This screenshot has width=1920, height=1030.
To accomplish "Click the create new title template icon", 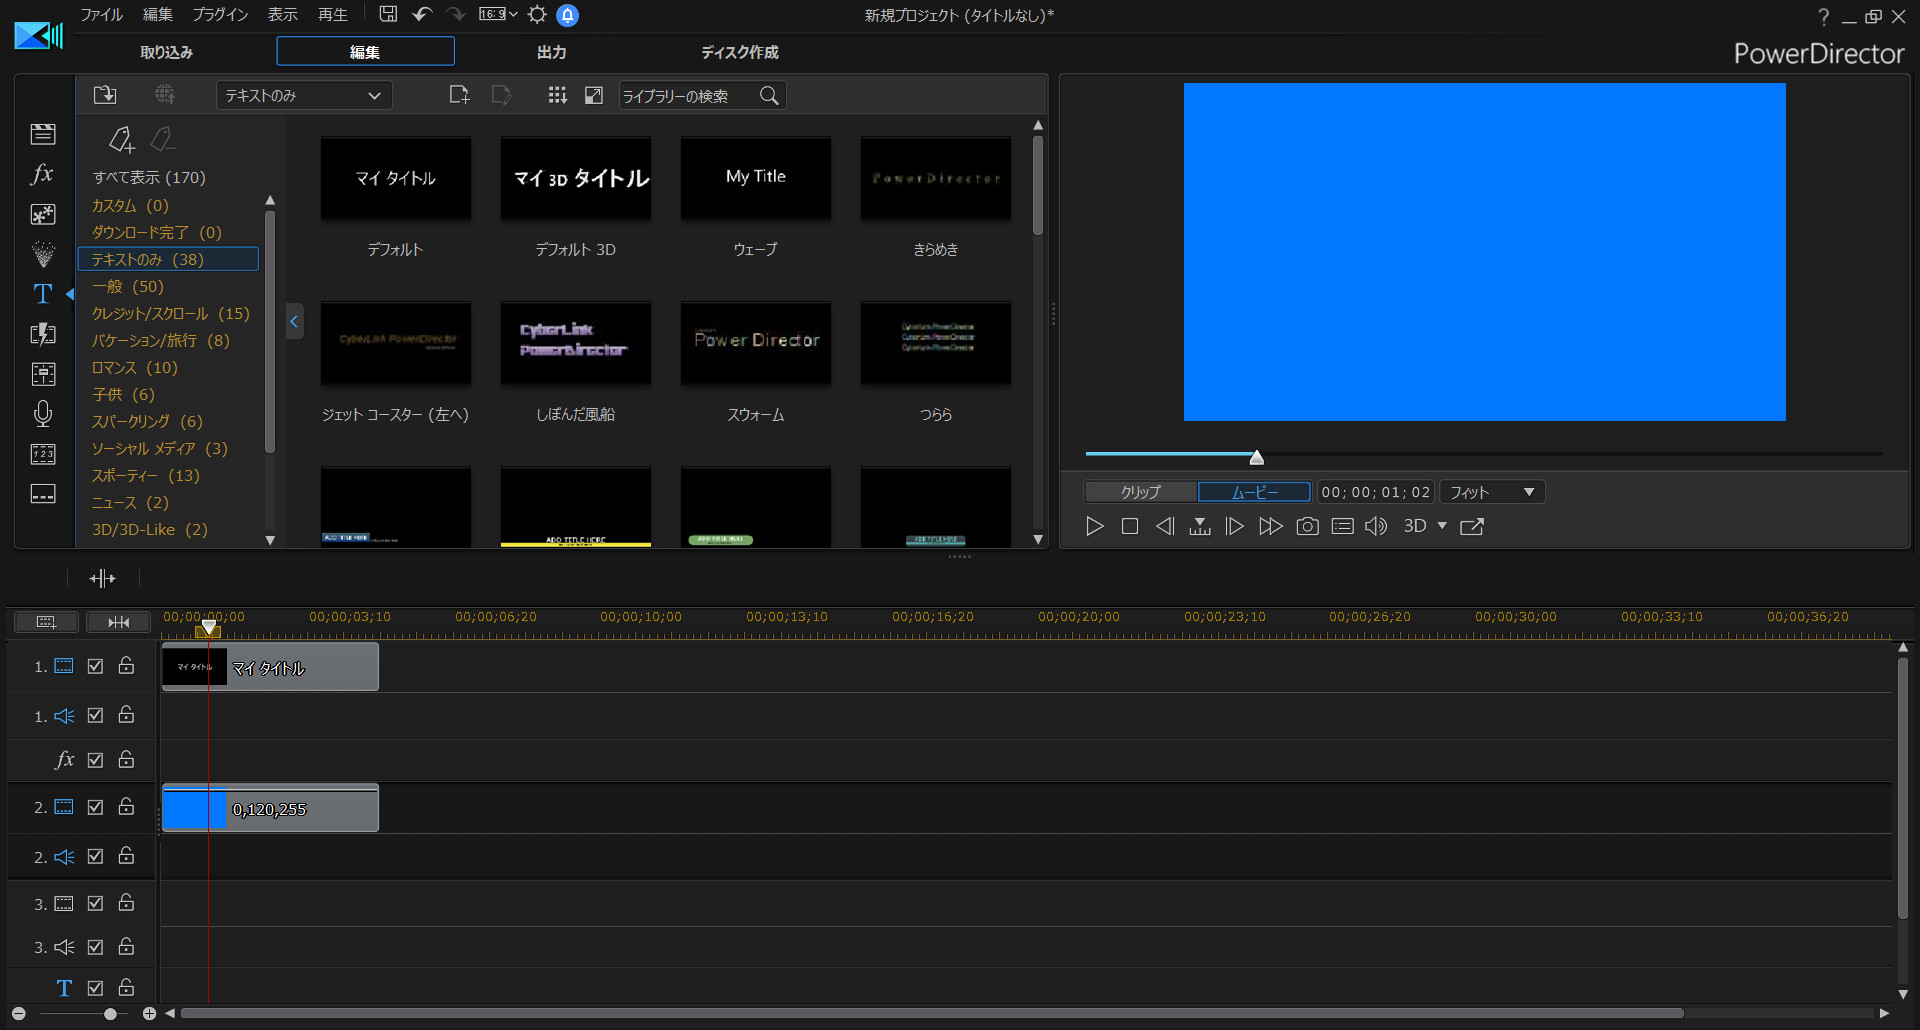I will click(x=459, y=95).
